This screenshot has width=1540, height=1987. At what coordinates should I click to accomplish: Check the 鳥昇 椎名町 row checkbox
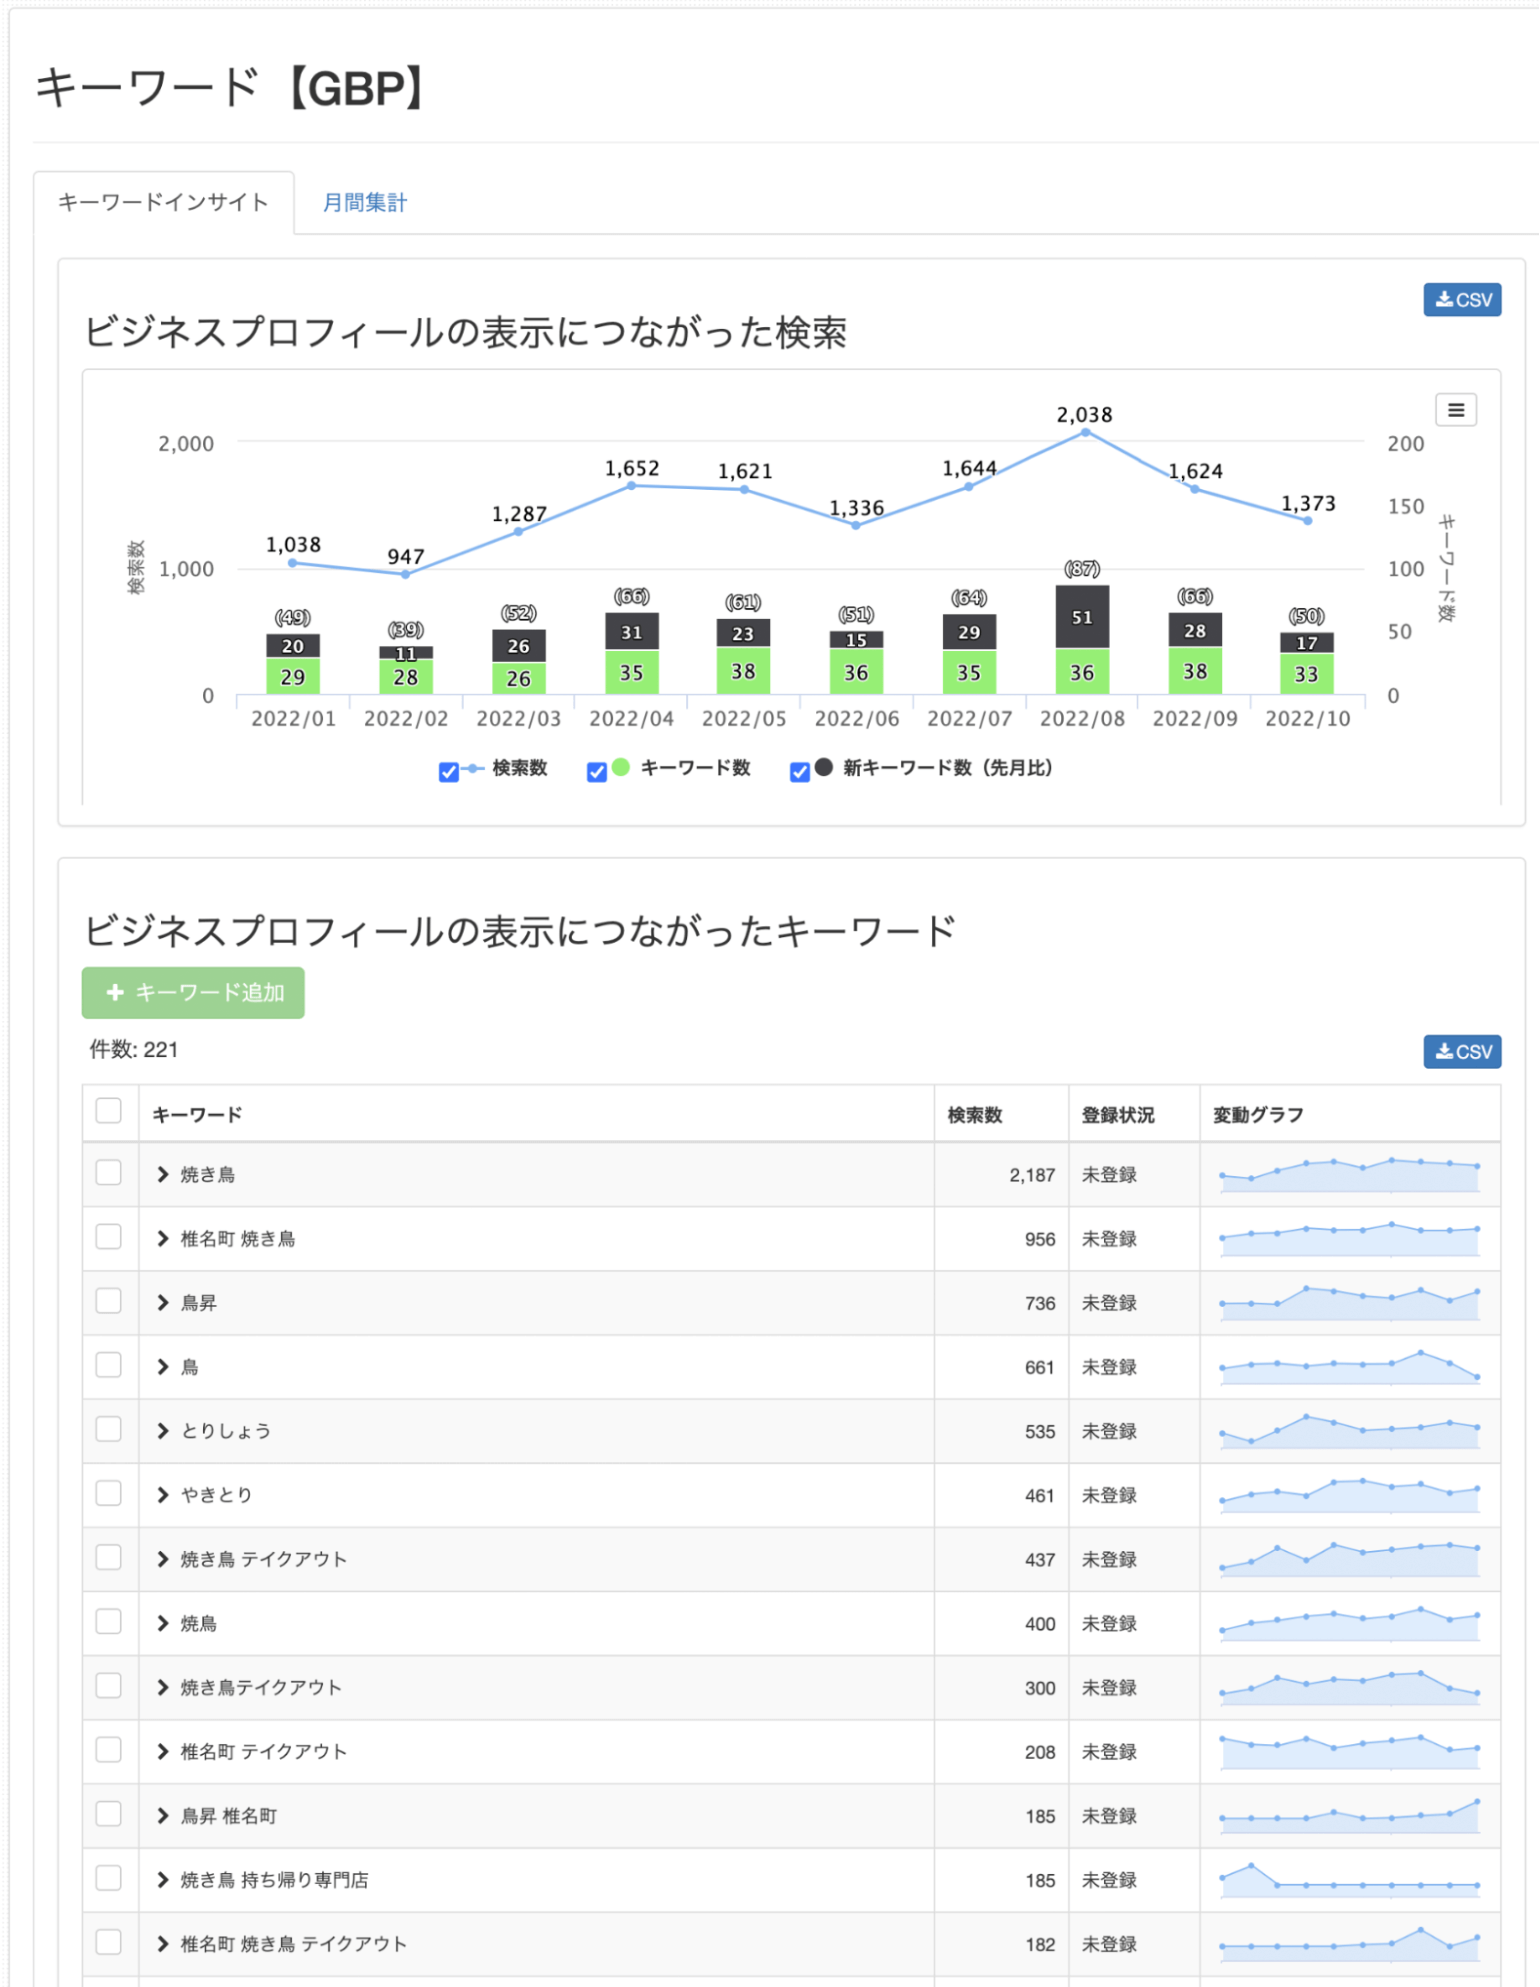point(108,1813)
